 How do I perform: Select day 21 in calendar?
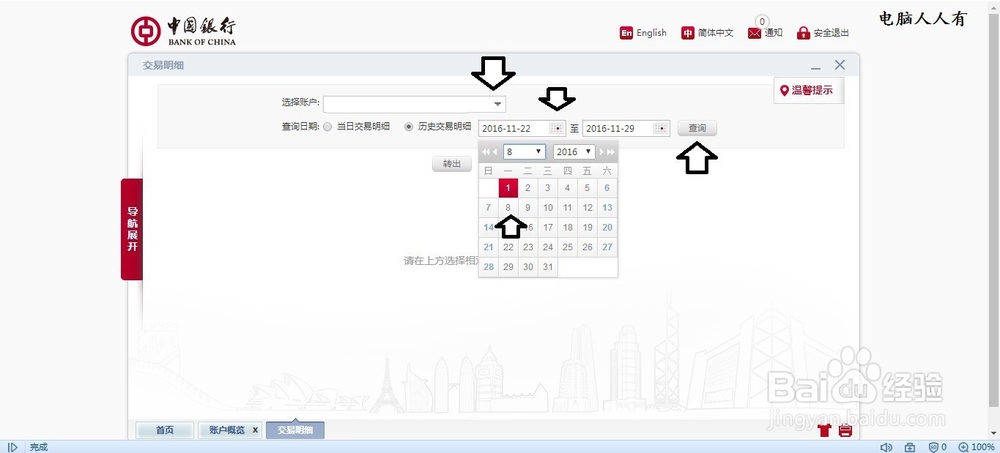coord(489,247)
